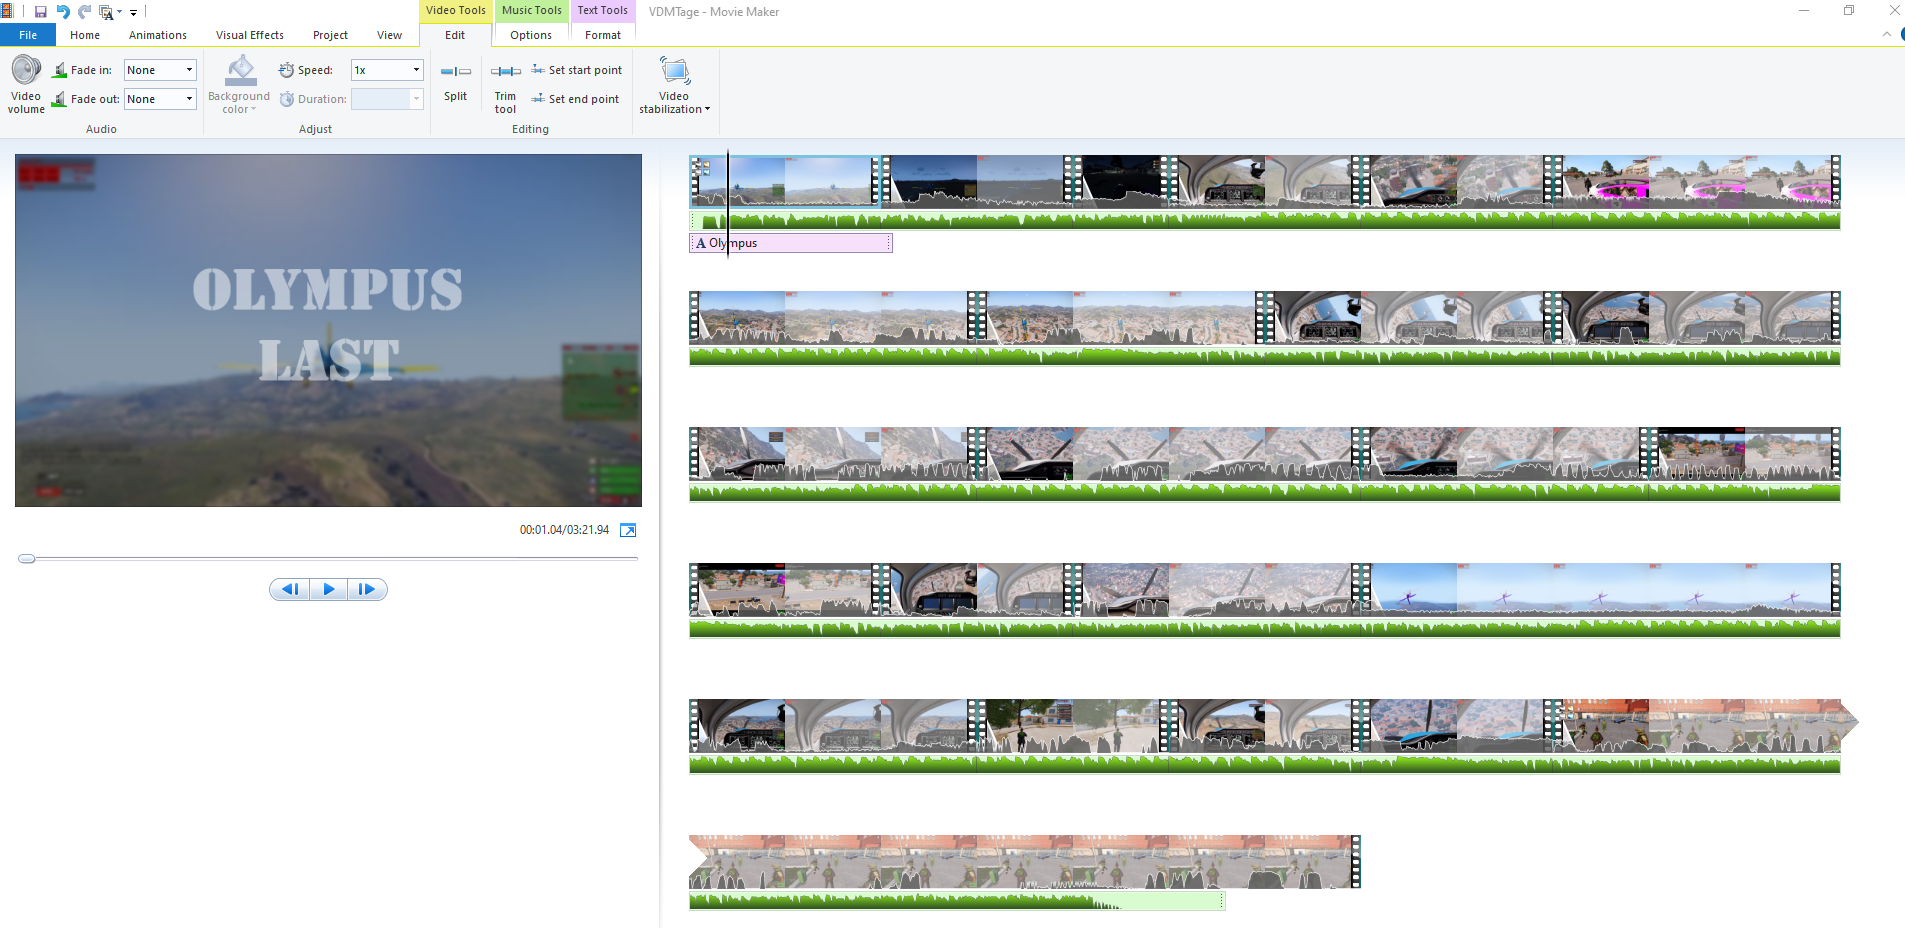Click the last clip in the bottom row
The height and width of the screenshot is (928, 1905).
point(1025,862)
